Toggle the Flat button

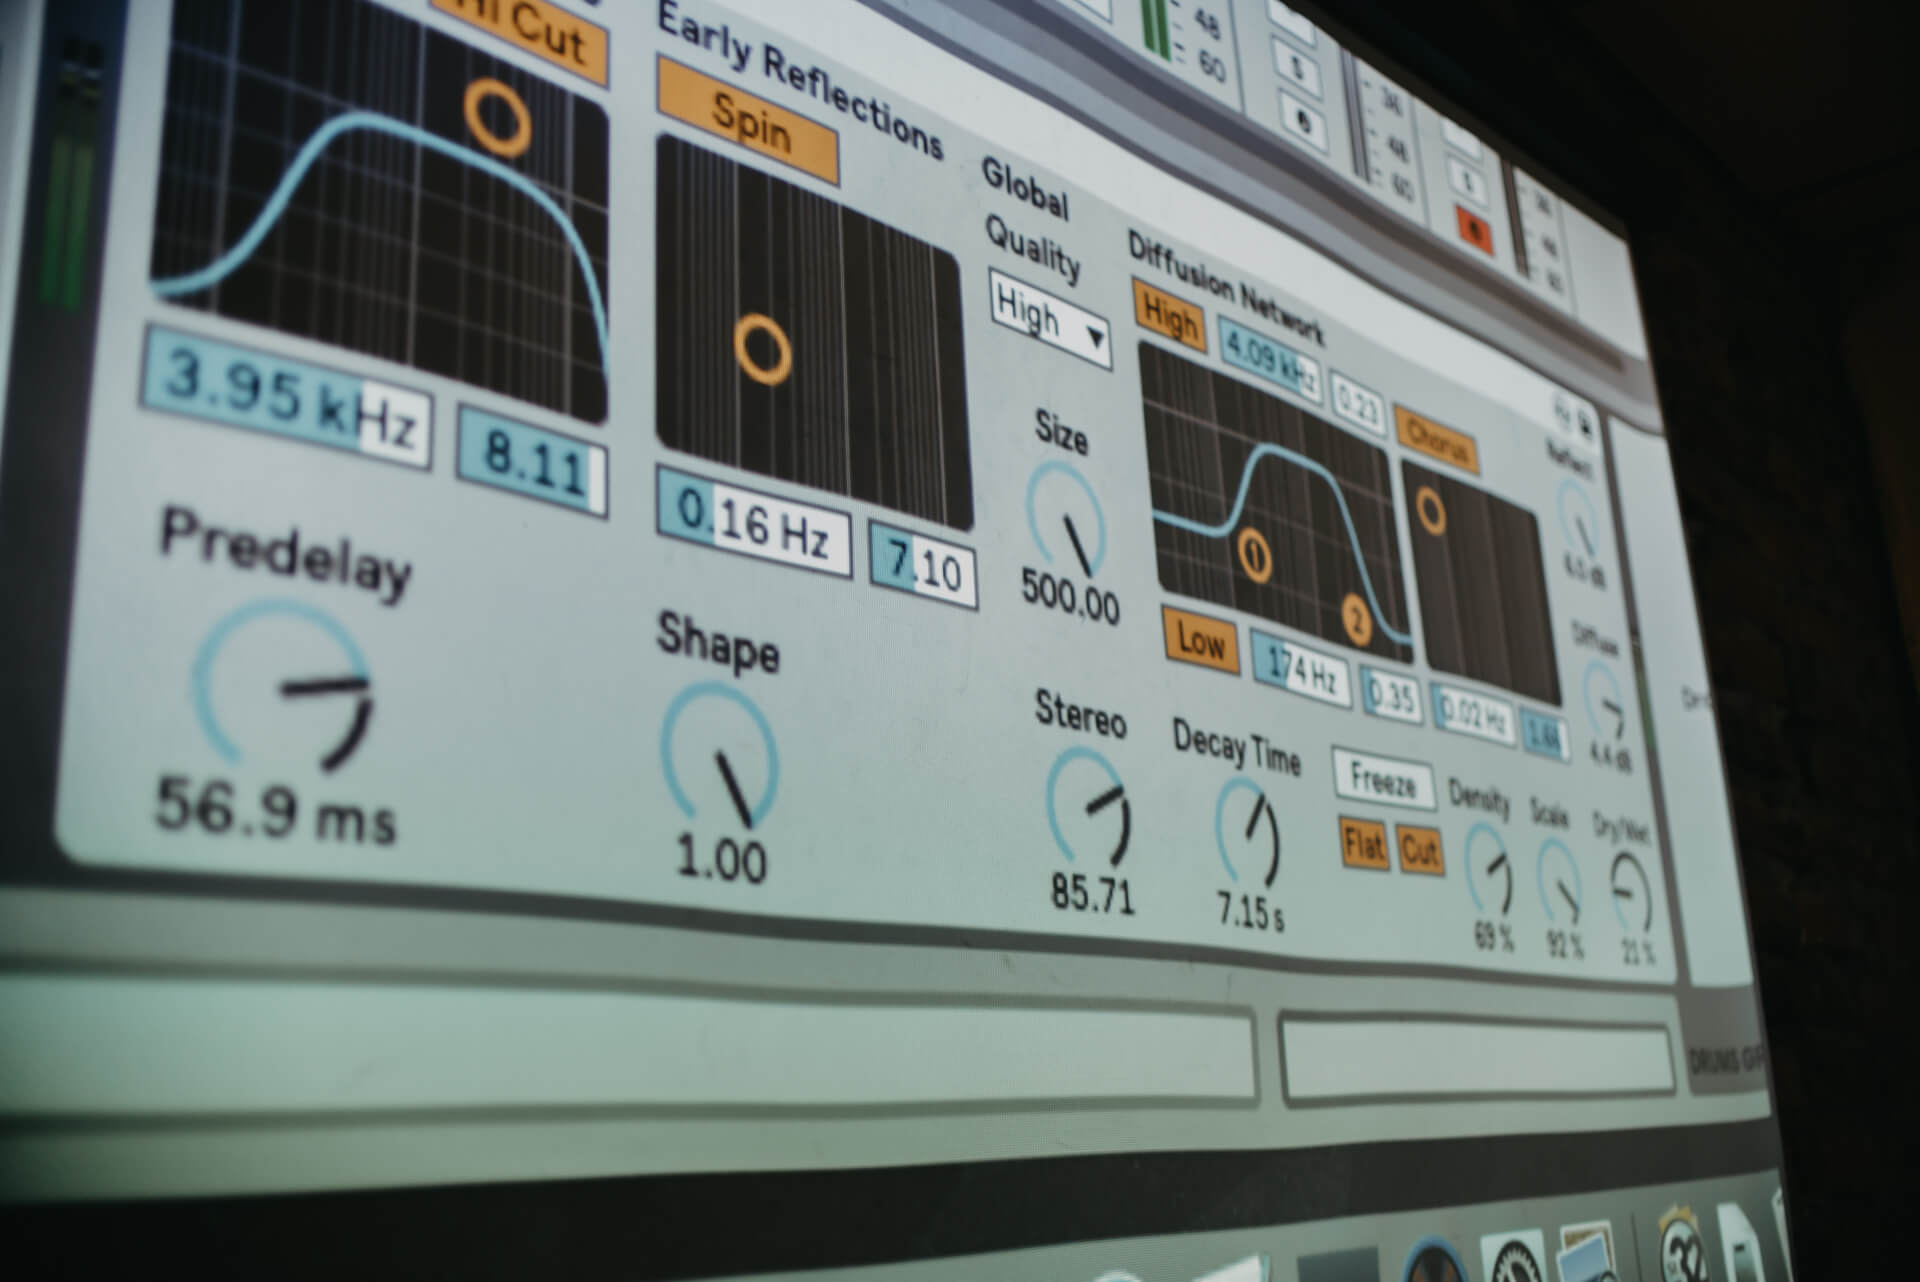click(1364, 845)
